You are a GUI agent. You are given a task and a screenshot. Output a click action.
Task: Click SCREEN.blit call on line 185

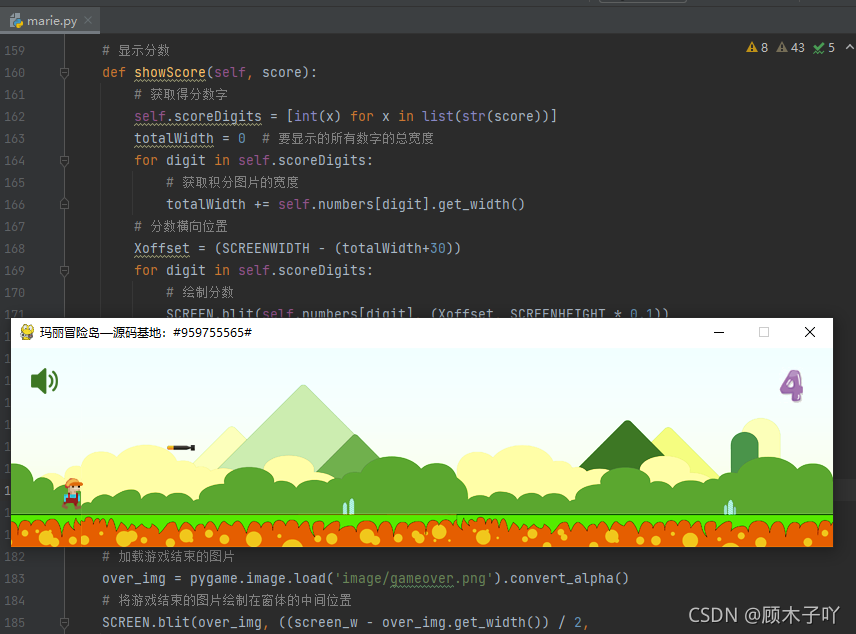pos(147,622)
